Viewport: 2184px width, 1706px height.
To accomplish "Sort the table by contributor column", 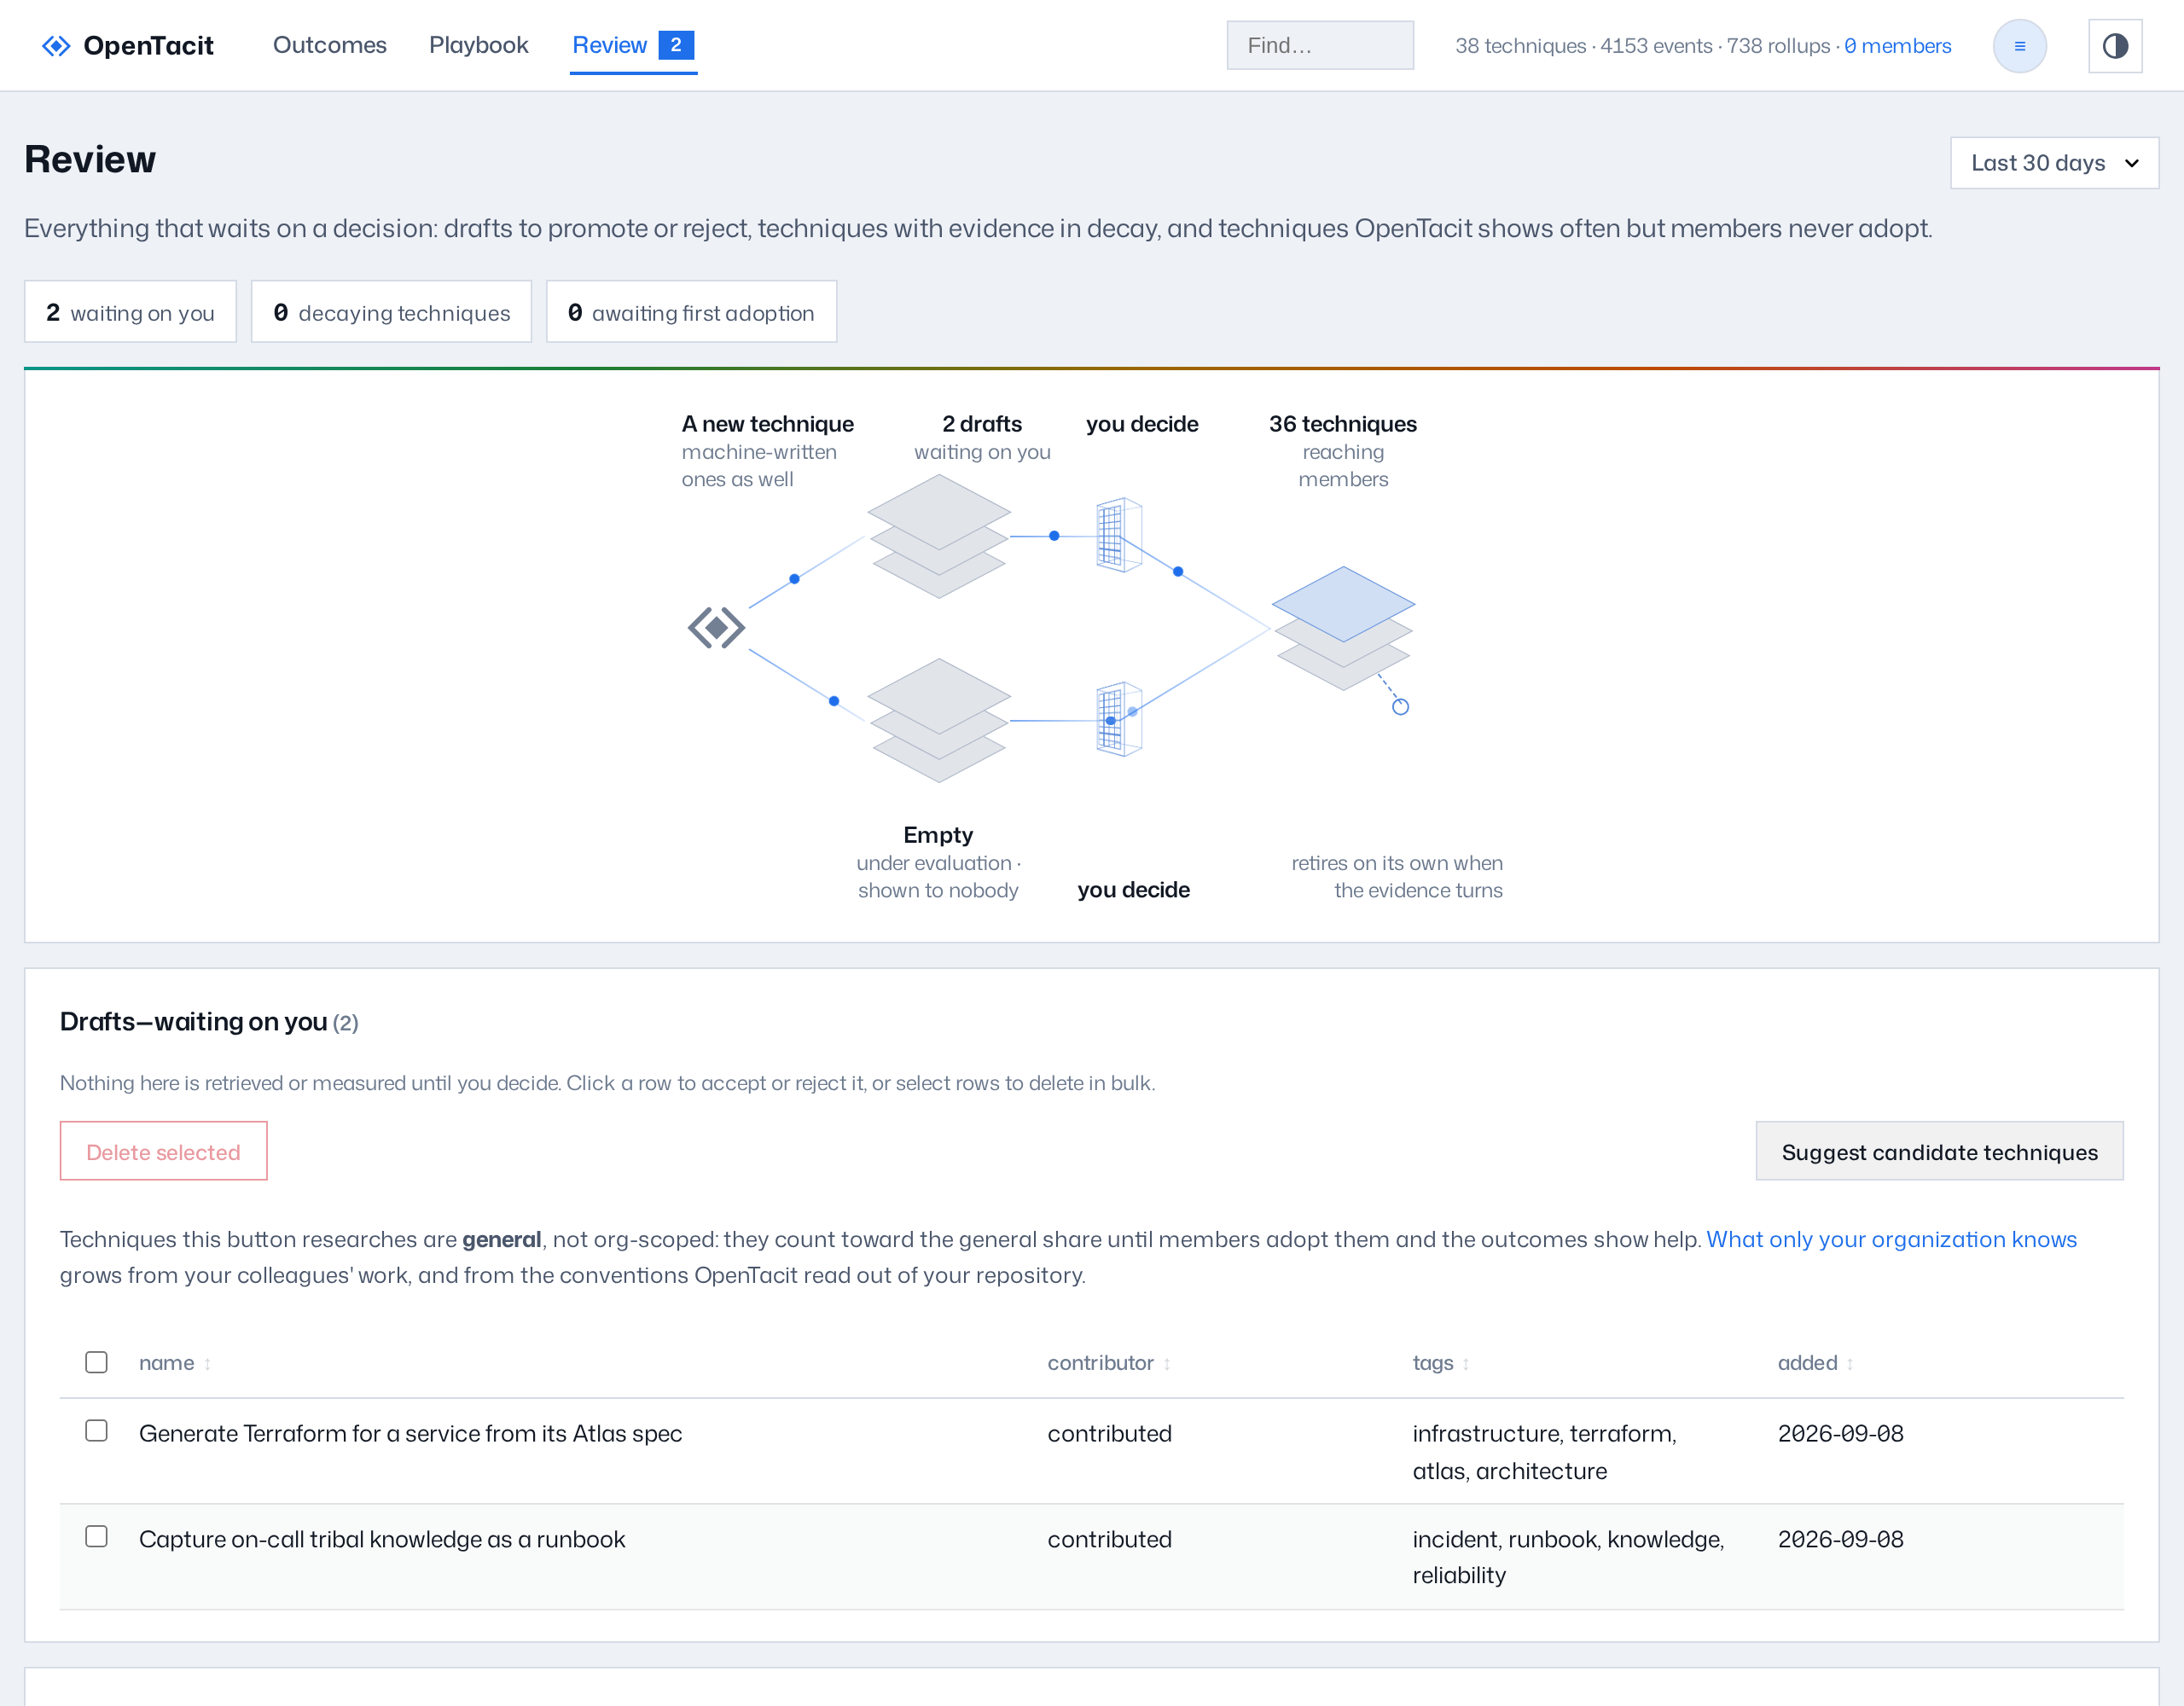I will coord(1109,1363).
